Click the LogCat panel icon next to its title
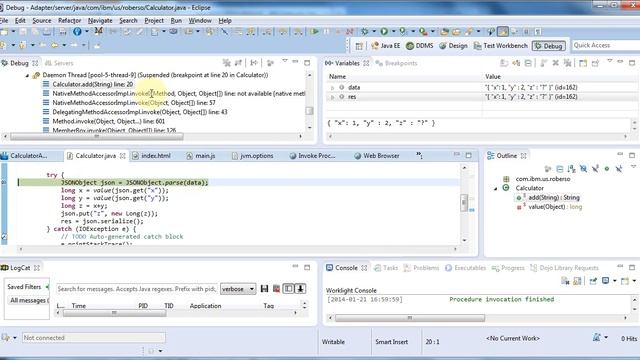Image resolution: width=640 pixels, height=360 pixels. 4,268
